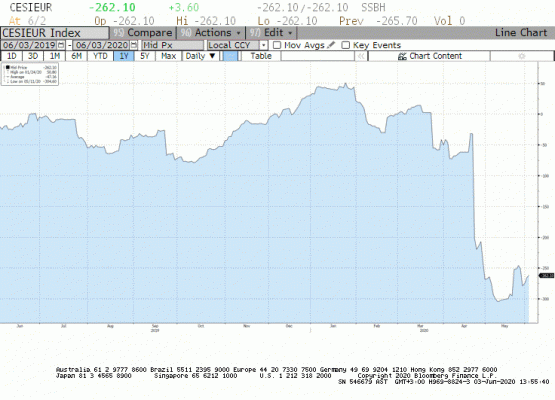Select the 6M time range tab
Image resolution: width=555 pixels, height=400 pixels.
[x=76, y=56]
